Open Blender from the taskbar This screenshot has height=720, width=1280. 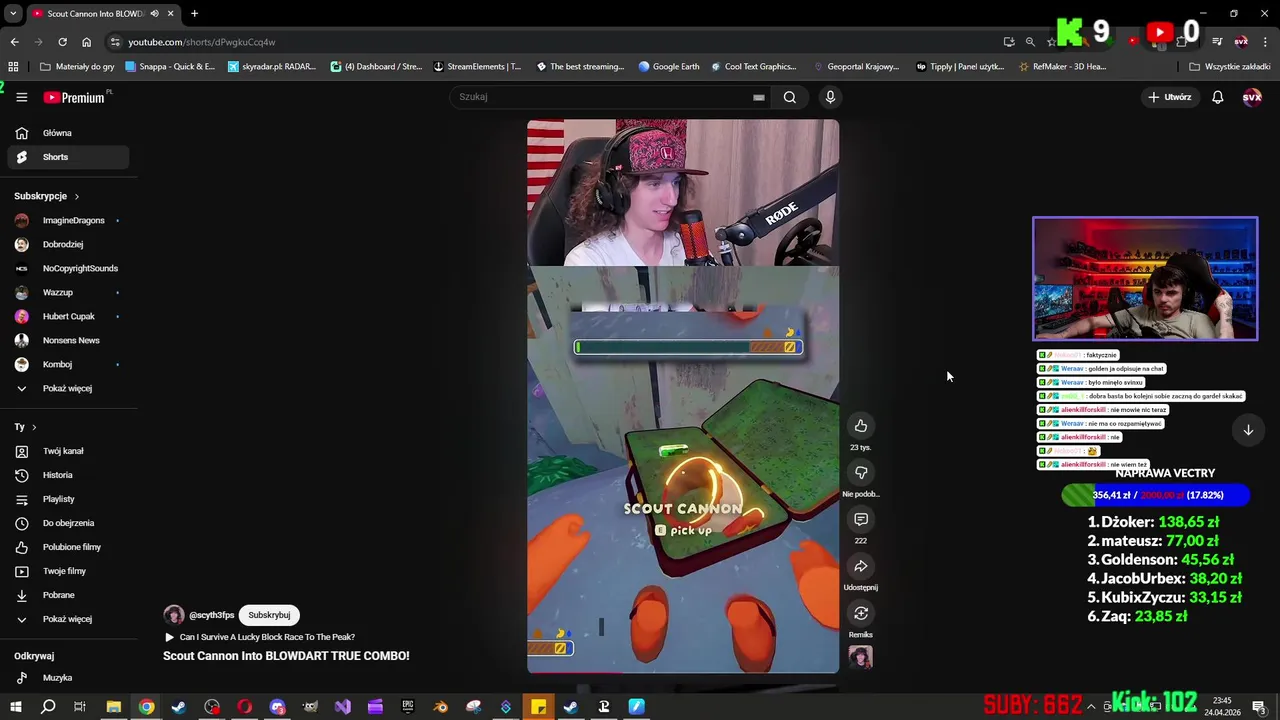pyautogui.click(x=440, y=707)
